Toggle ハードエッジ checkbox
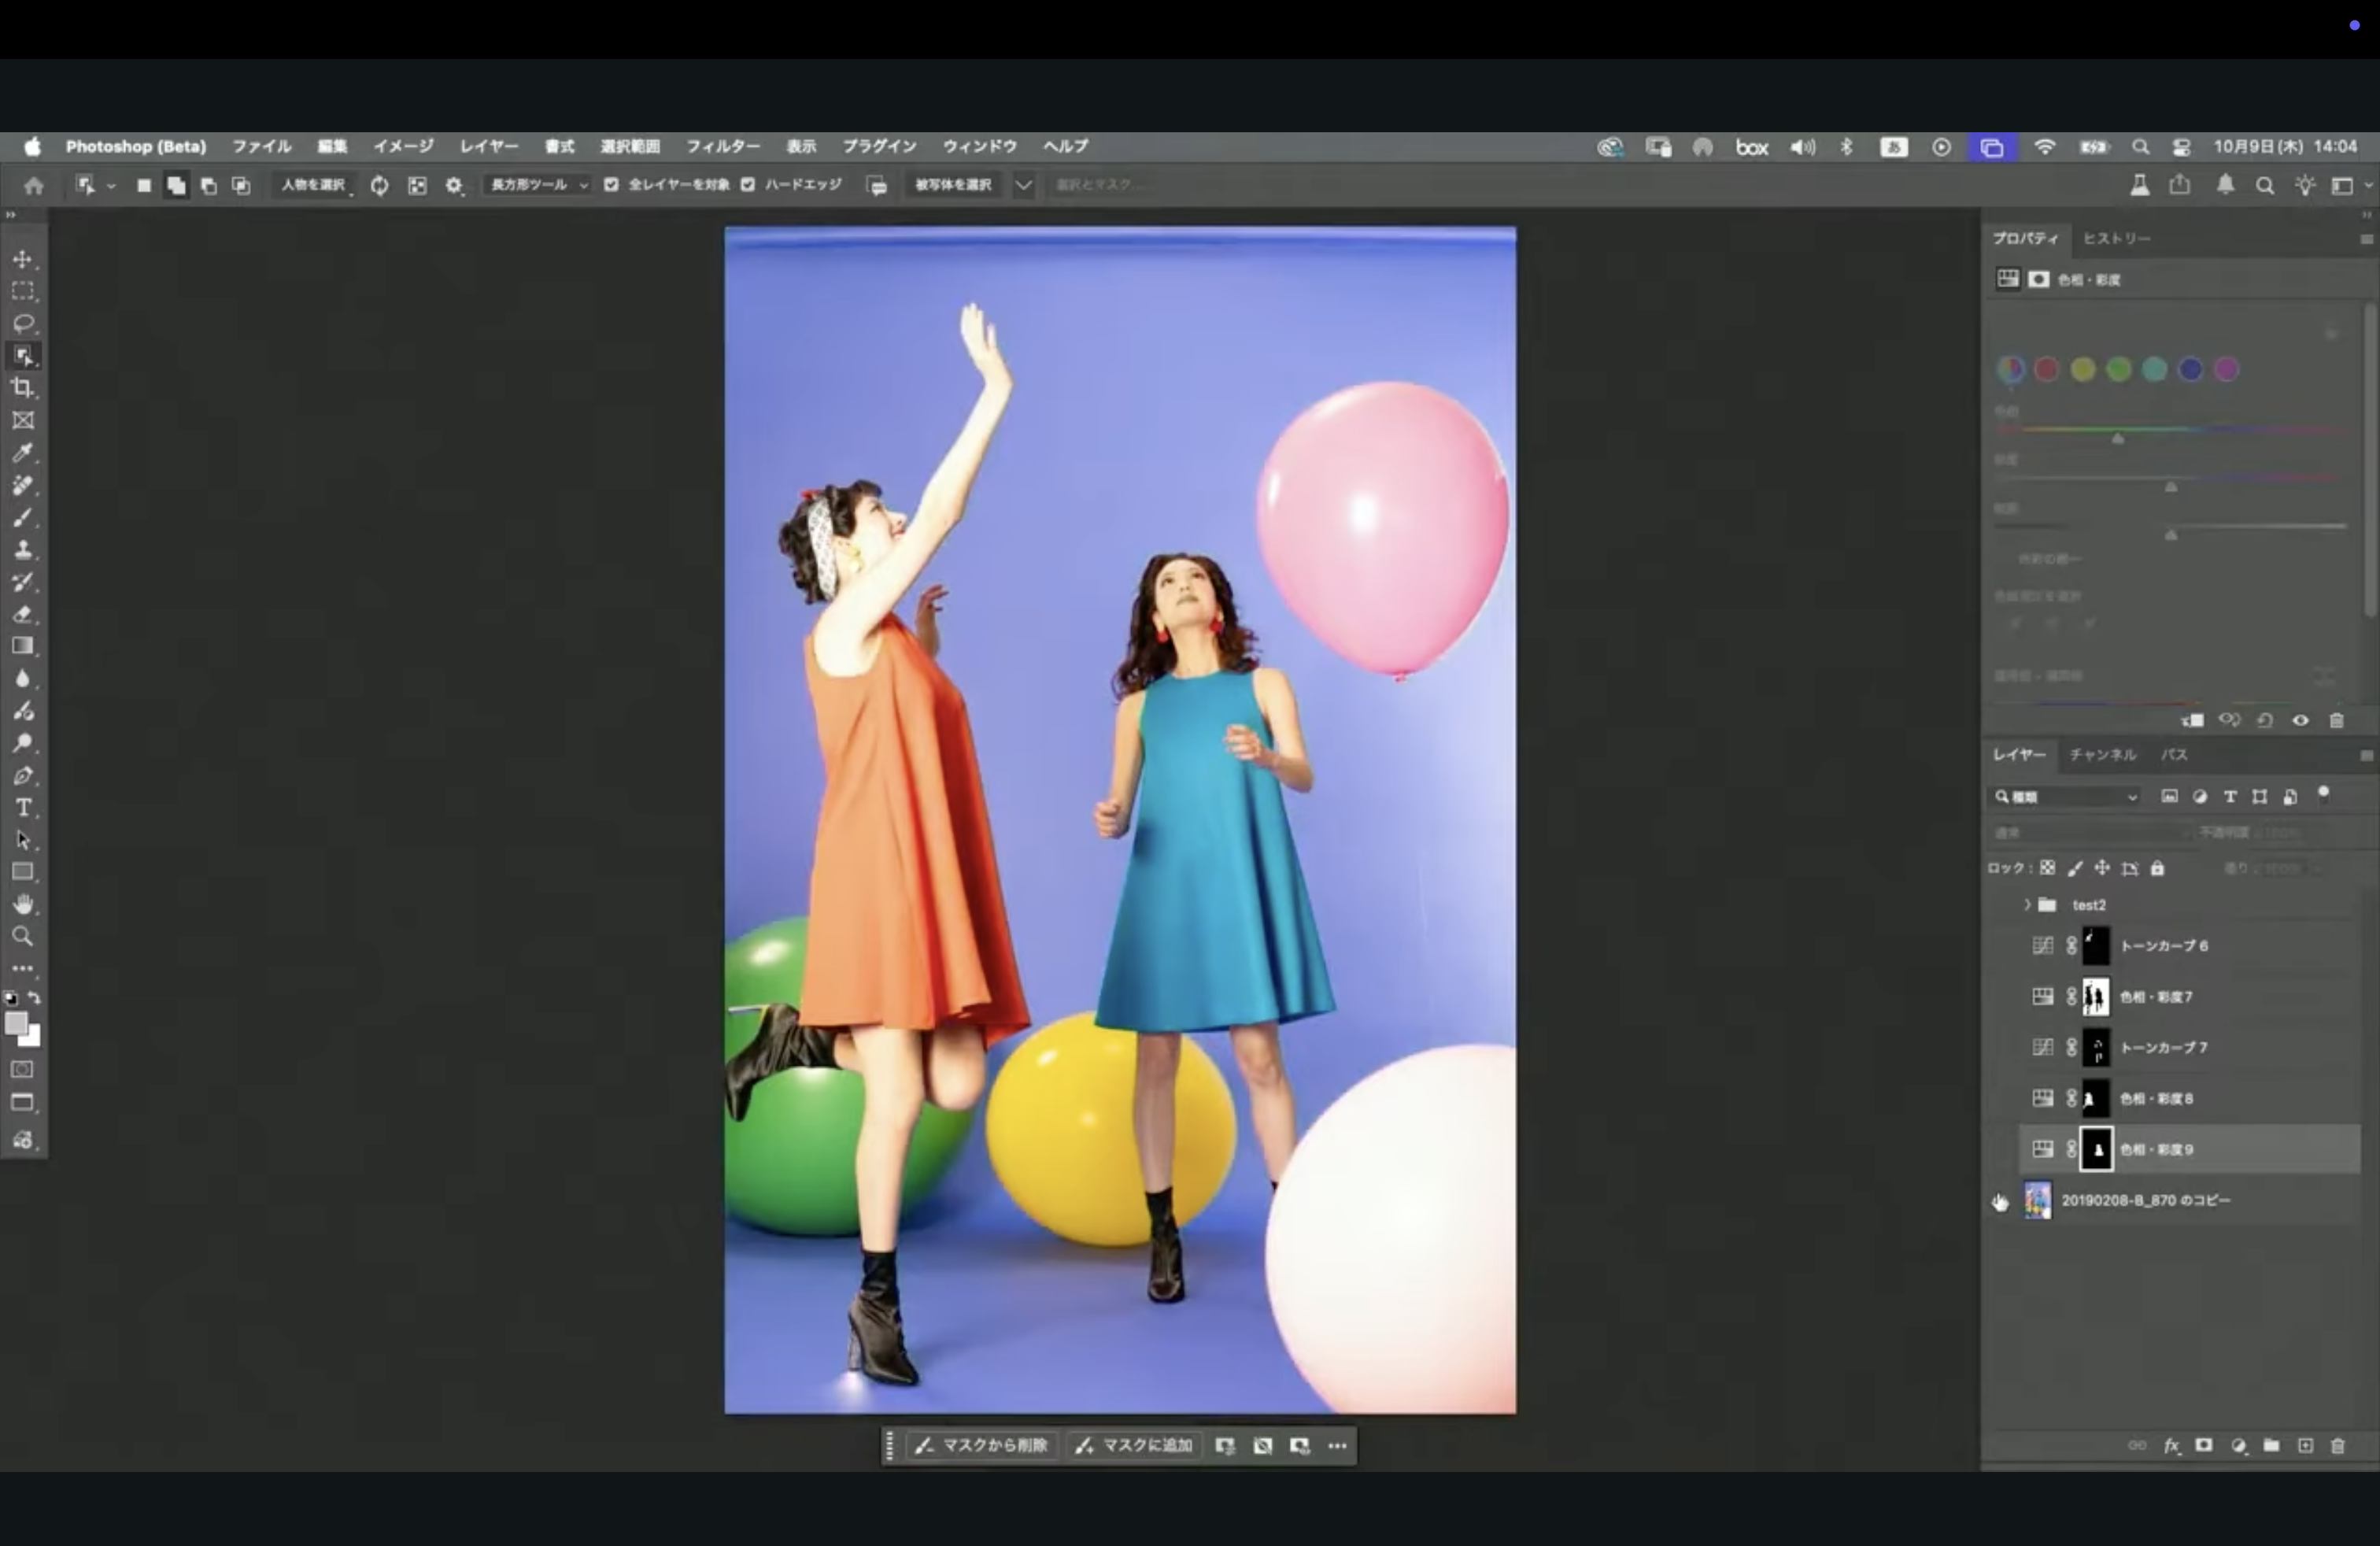 coord(748,185)
